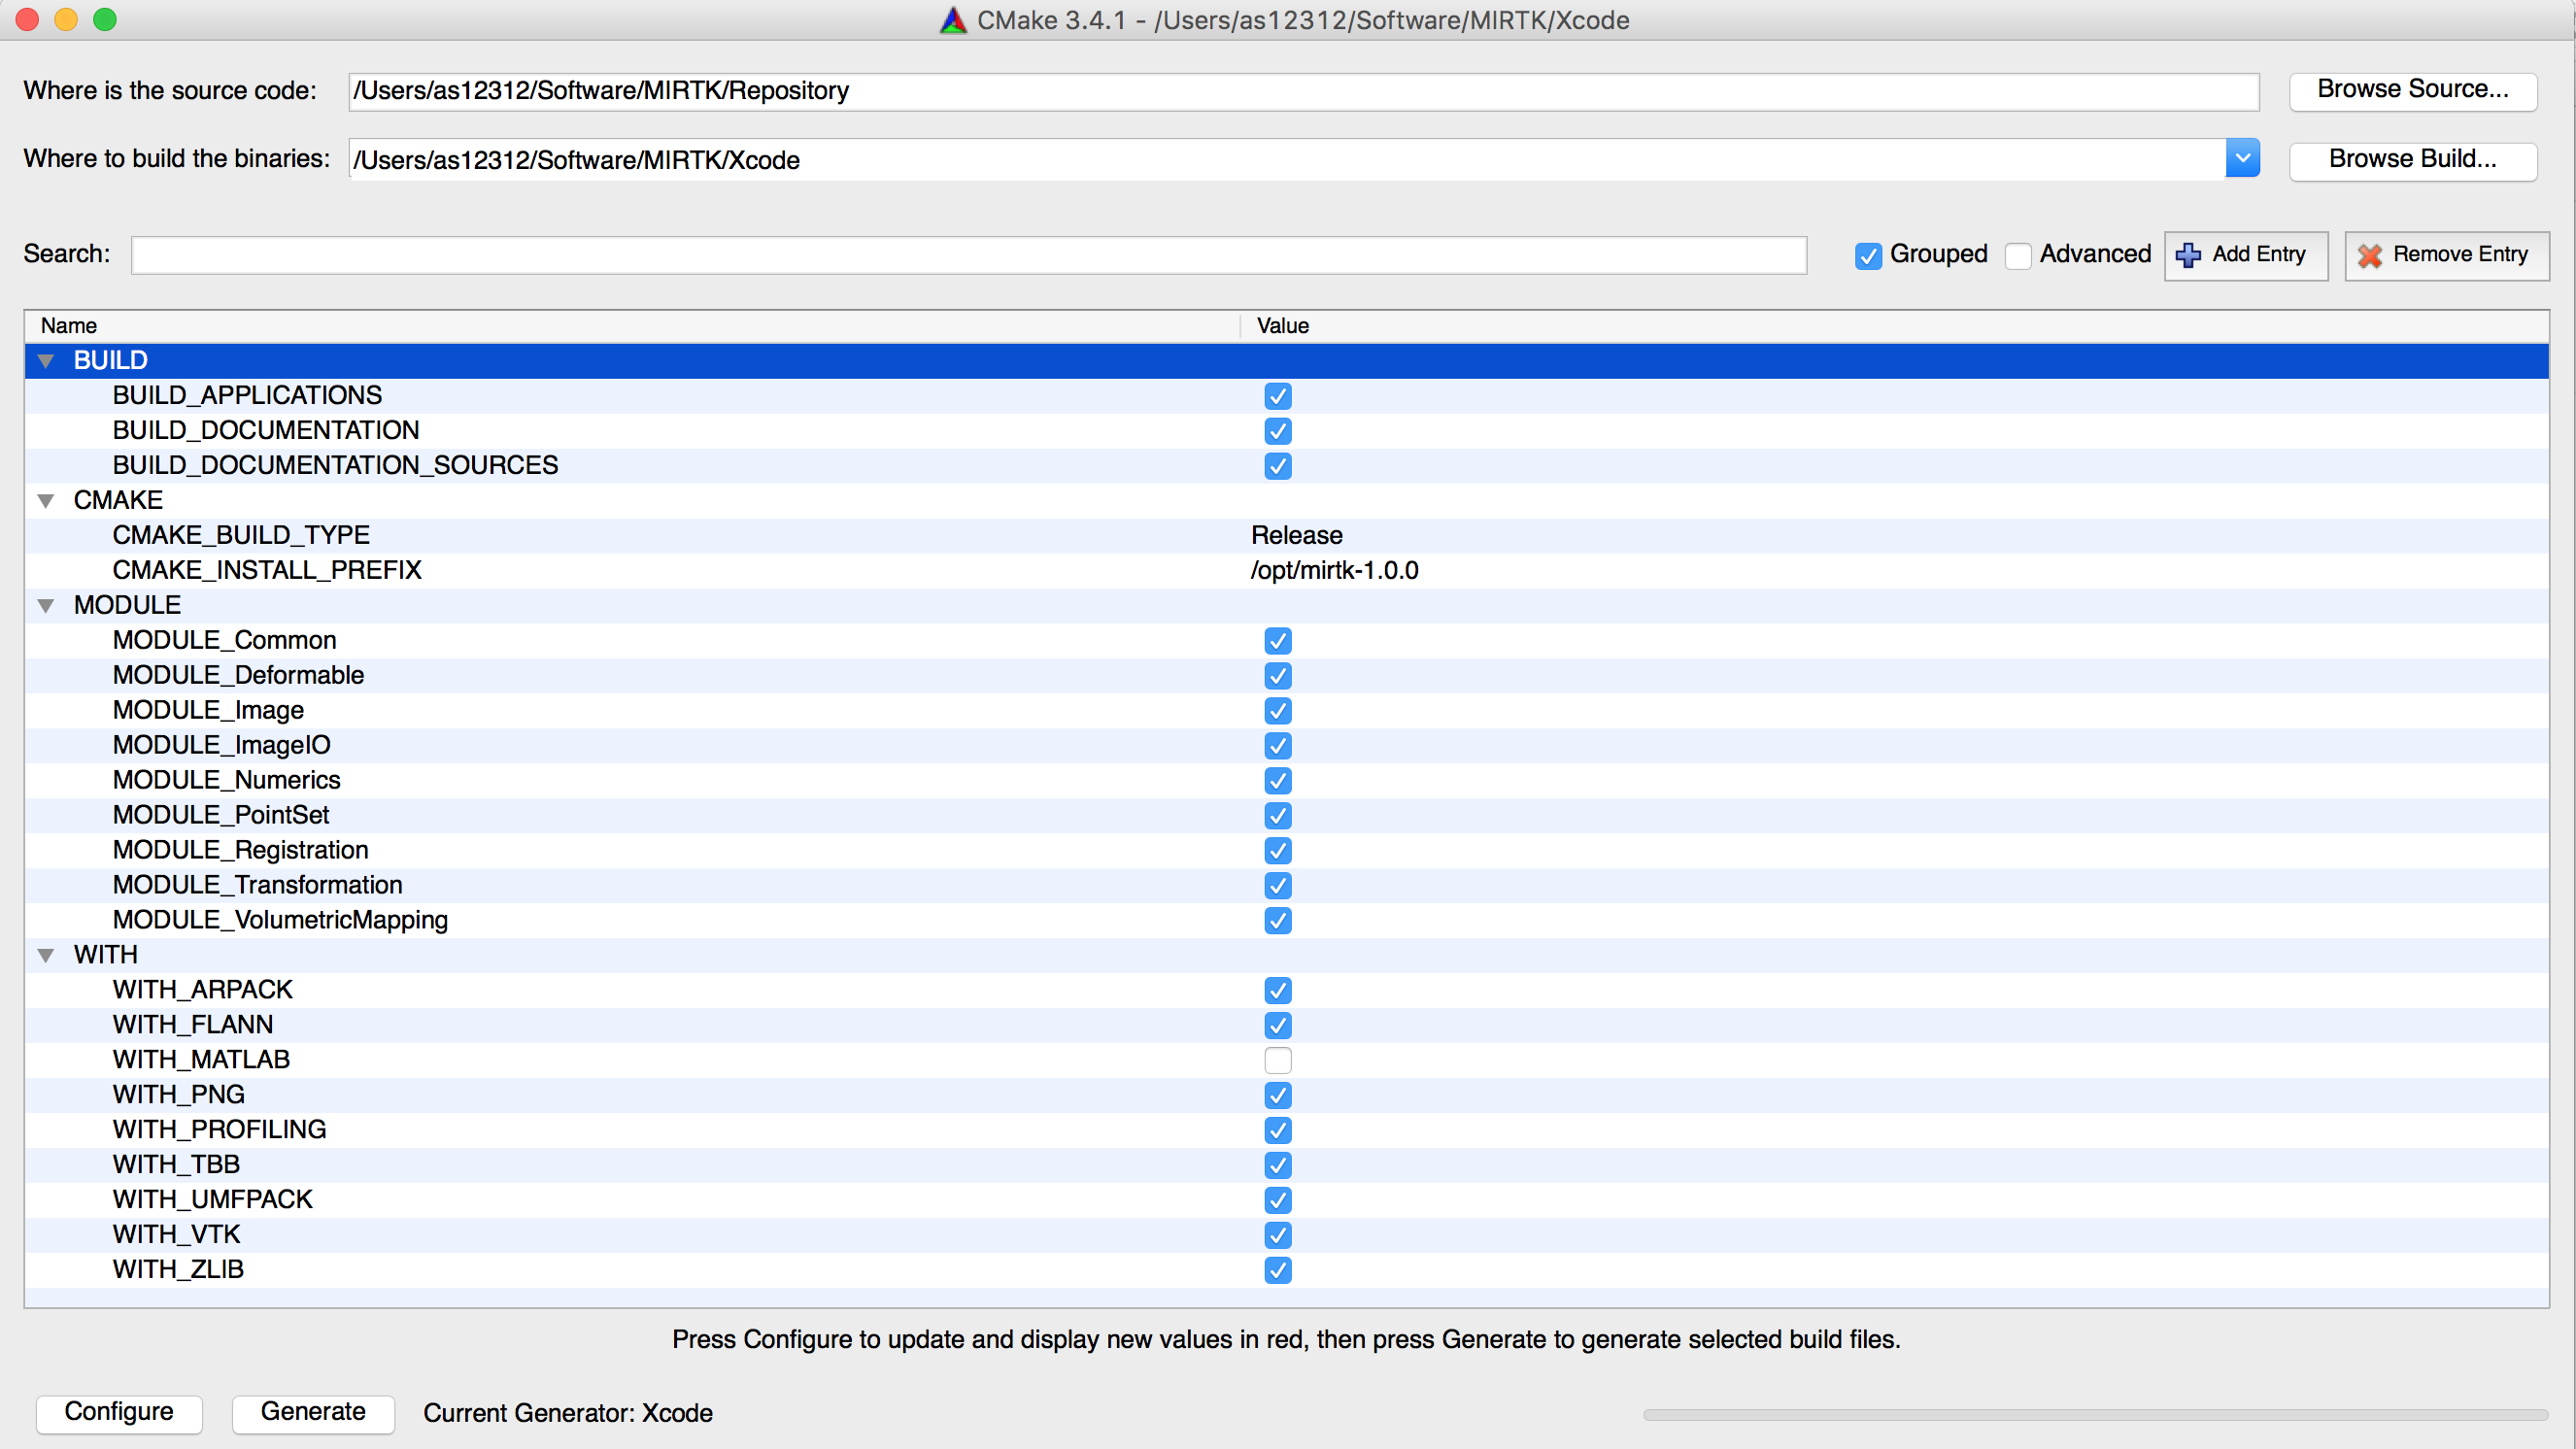The width and height of the screenshot is (2576, 1449).
Task: Collapse the MODULE section expander
Action: point(46,603)
